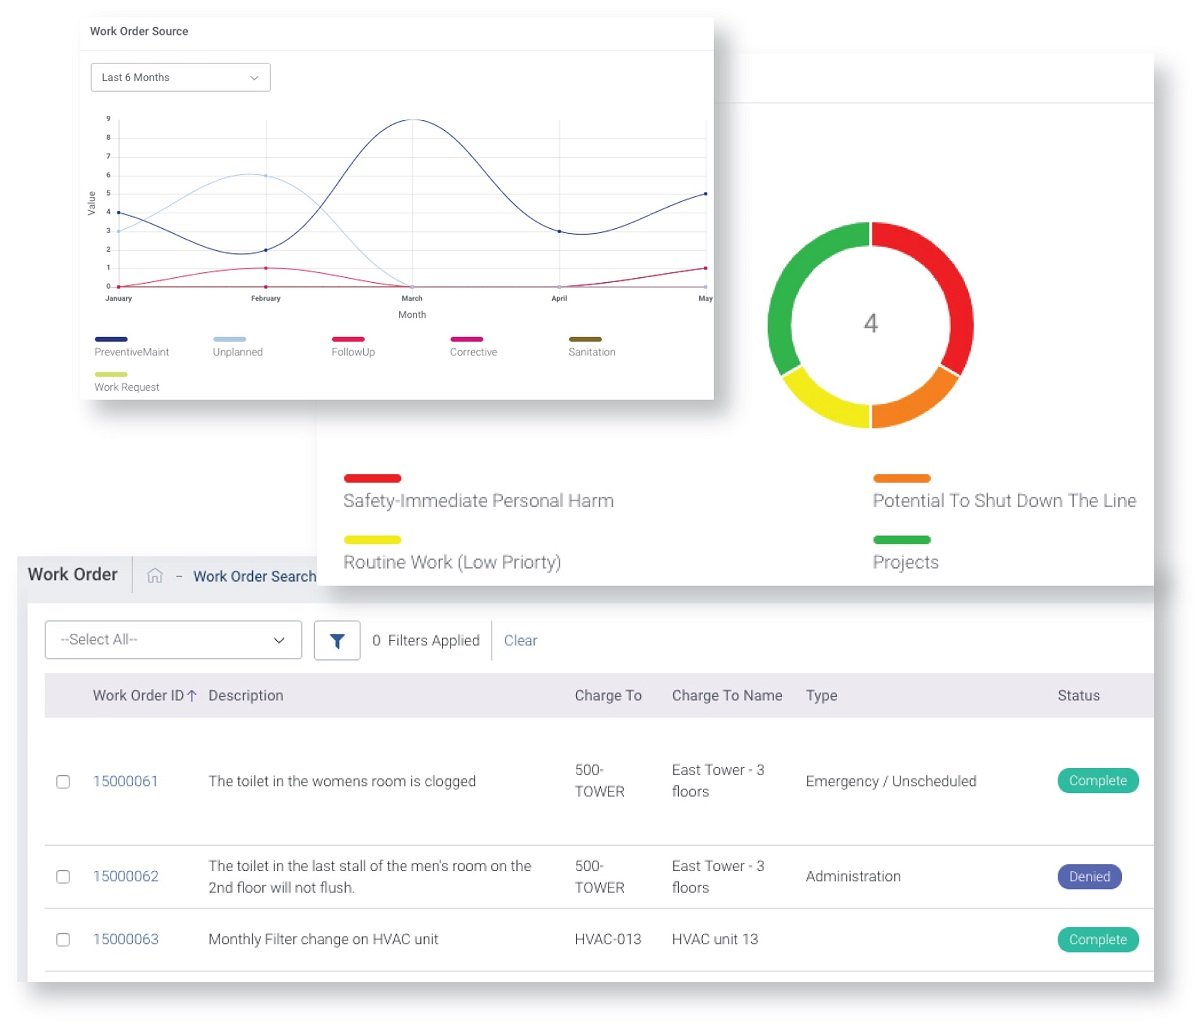Toggle Unplanned legend series
The height and width of the screenshot is (1027, 1200).
(x=237, y=346)
